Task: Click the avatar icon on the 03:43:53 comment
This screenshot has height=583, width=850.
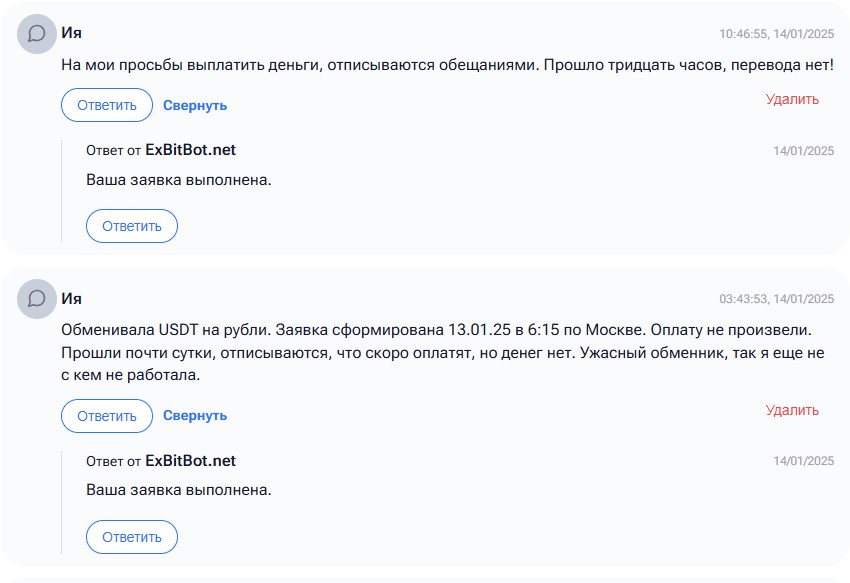Action: 37,299
